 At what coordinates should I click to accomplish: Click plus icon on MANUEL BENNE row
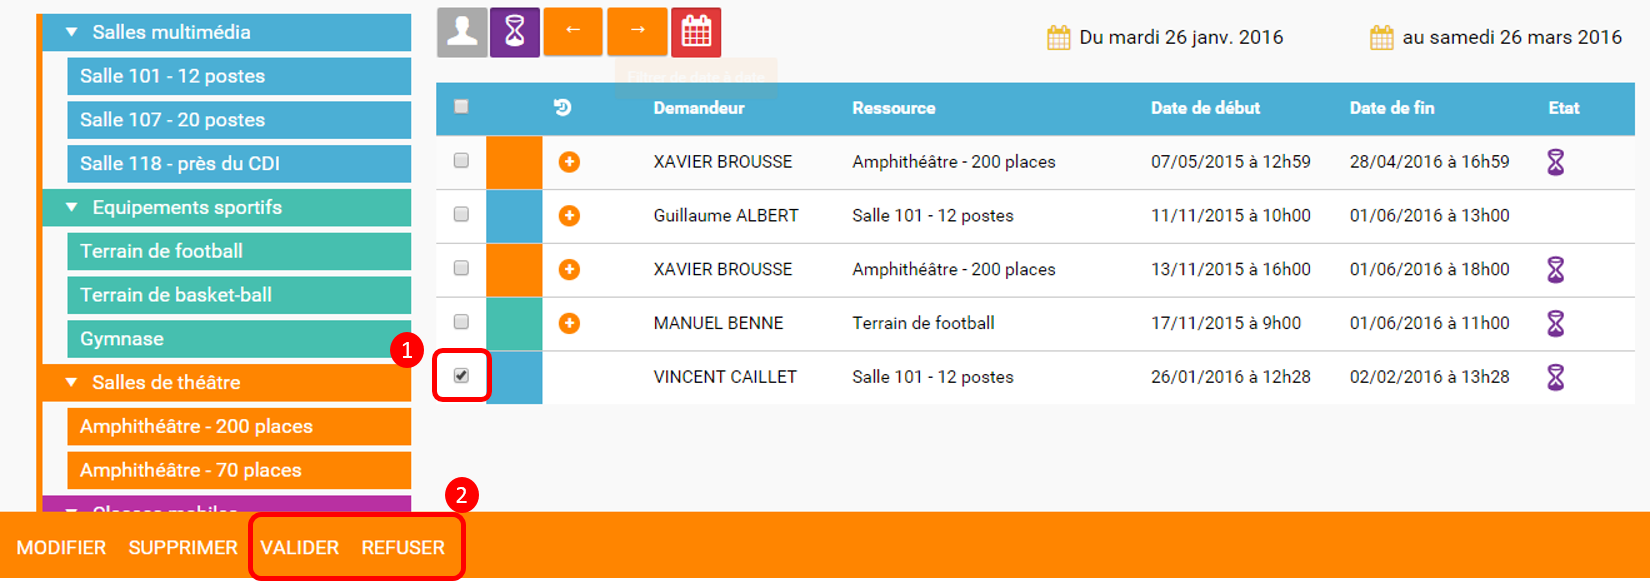point(569,323)
